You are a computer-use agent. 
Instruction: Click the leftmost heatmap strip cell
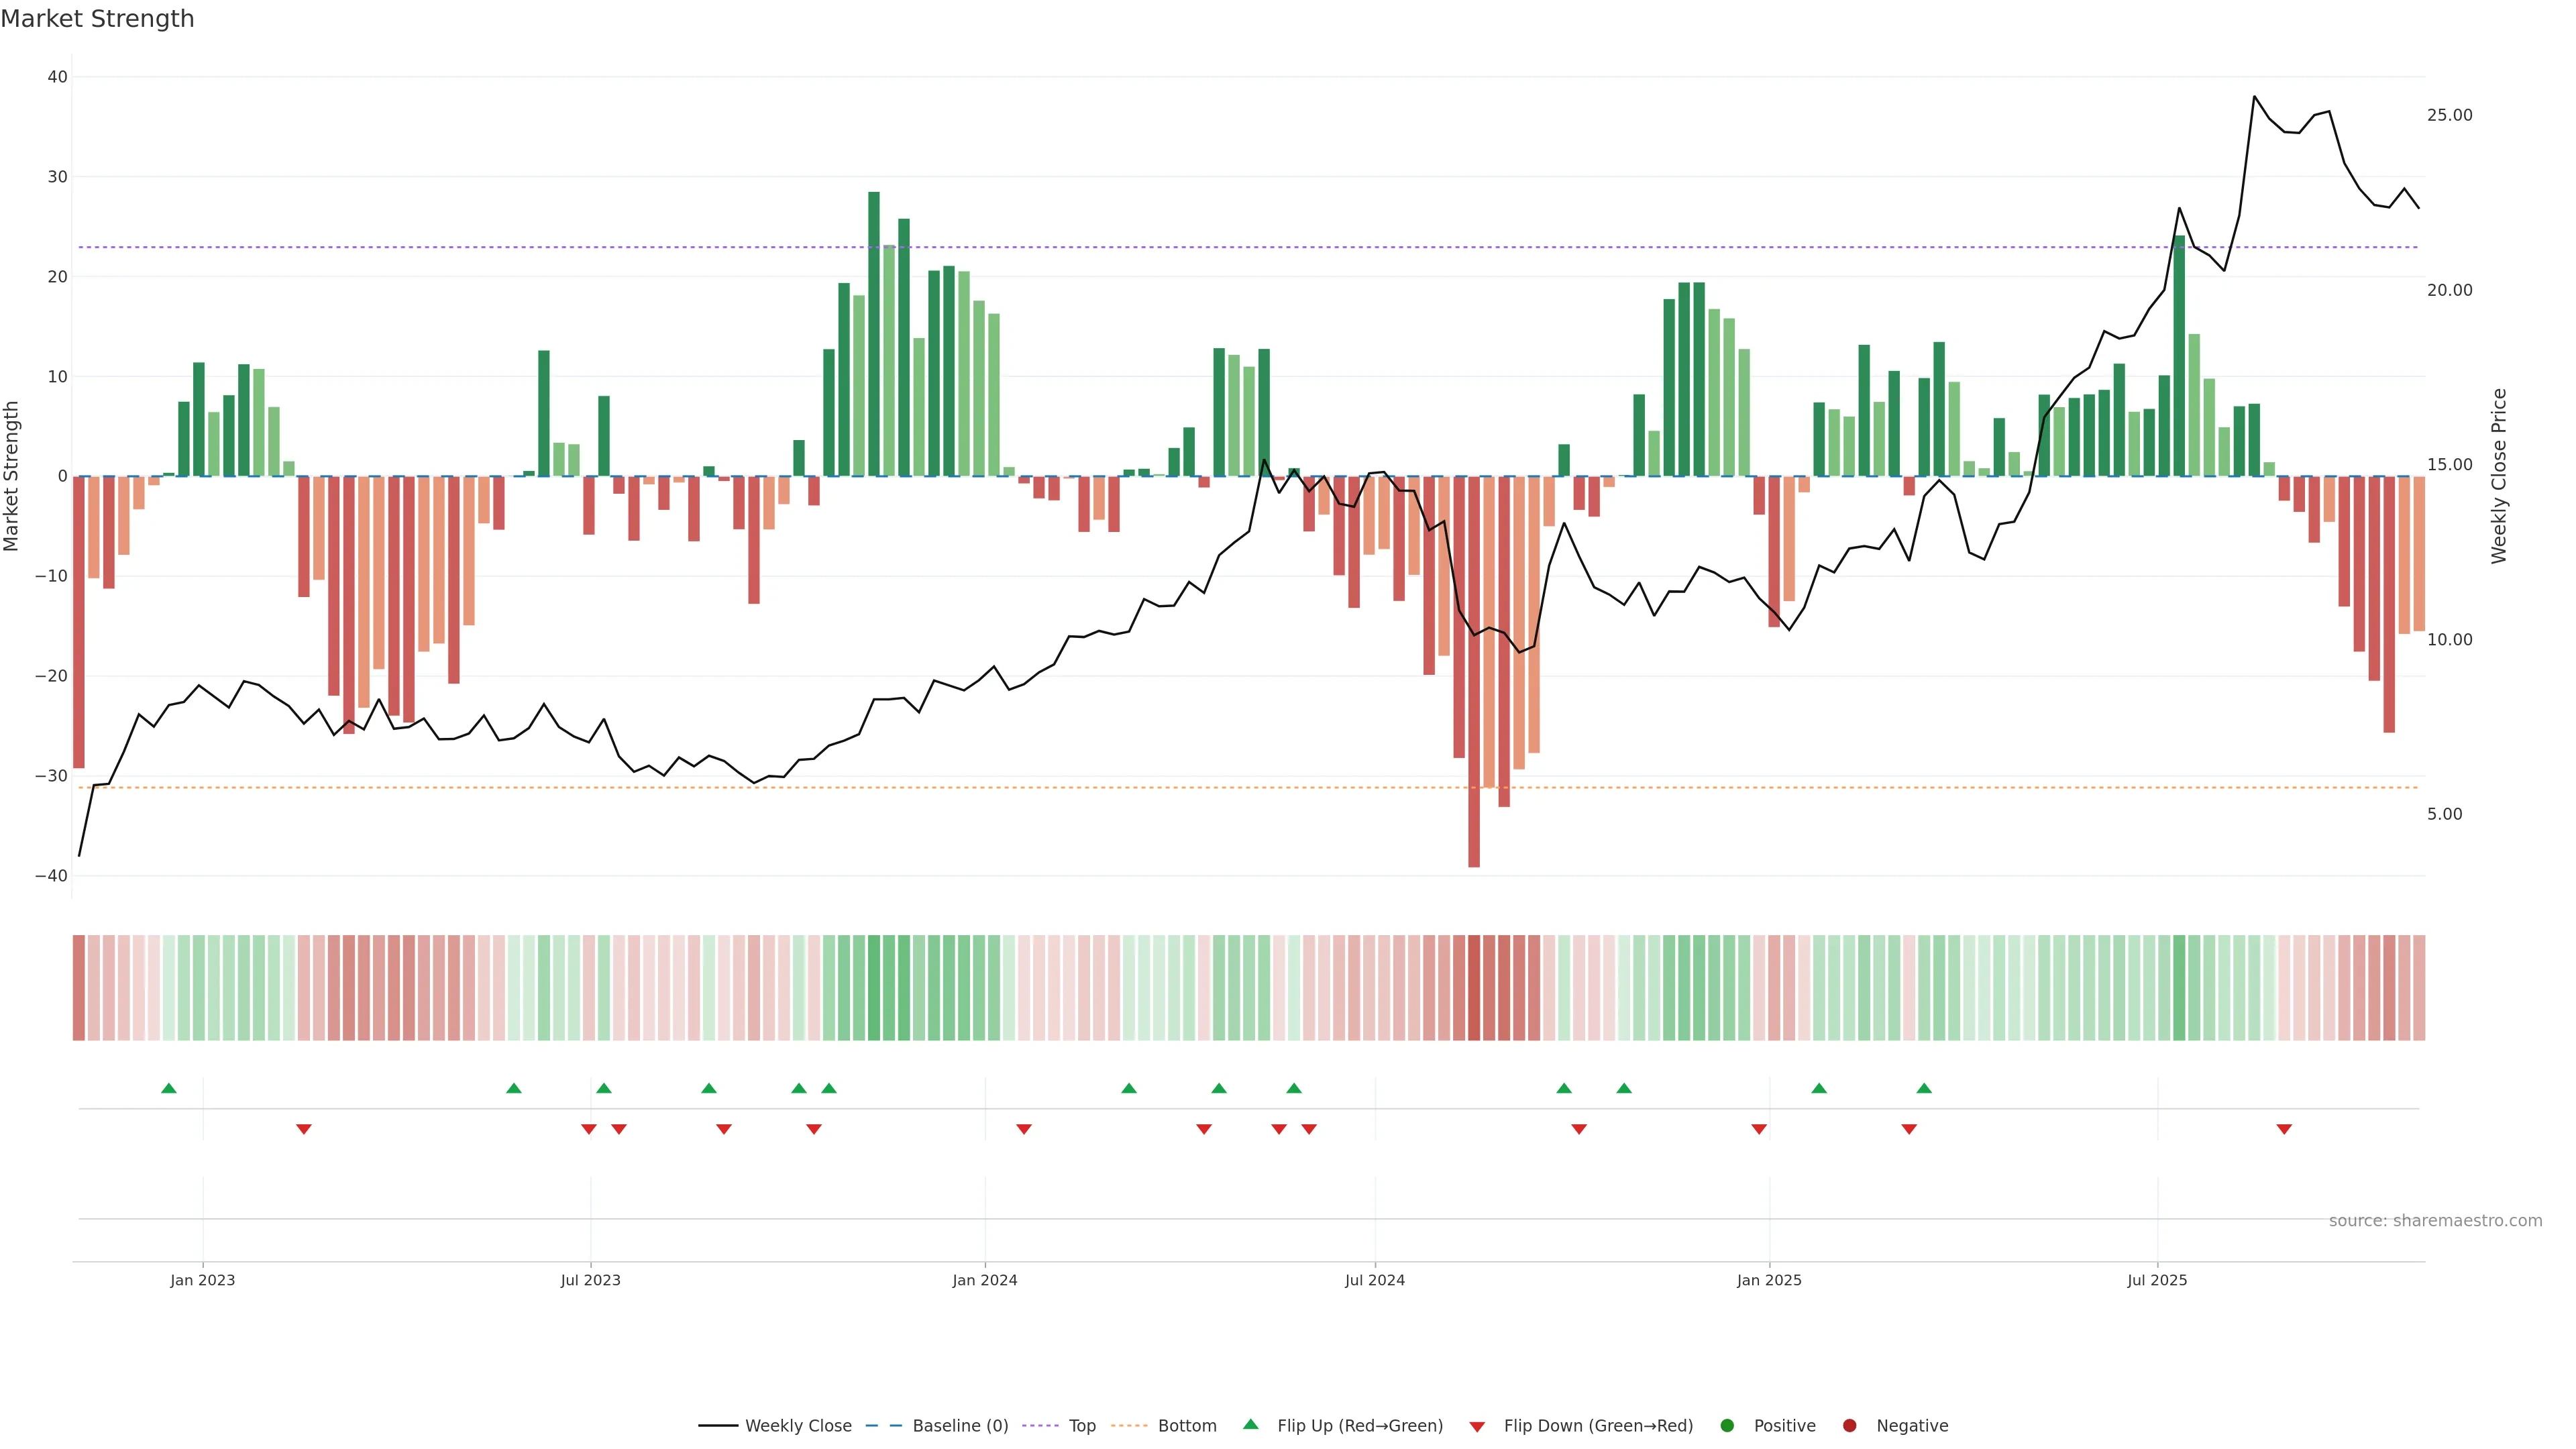coord(79,988)
